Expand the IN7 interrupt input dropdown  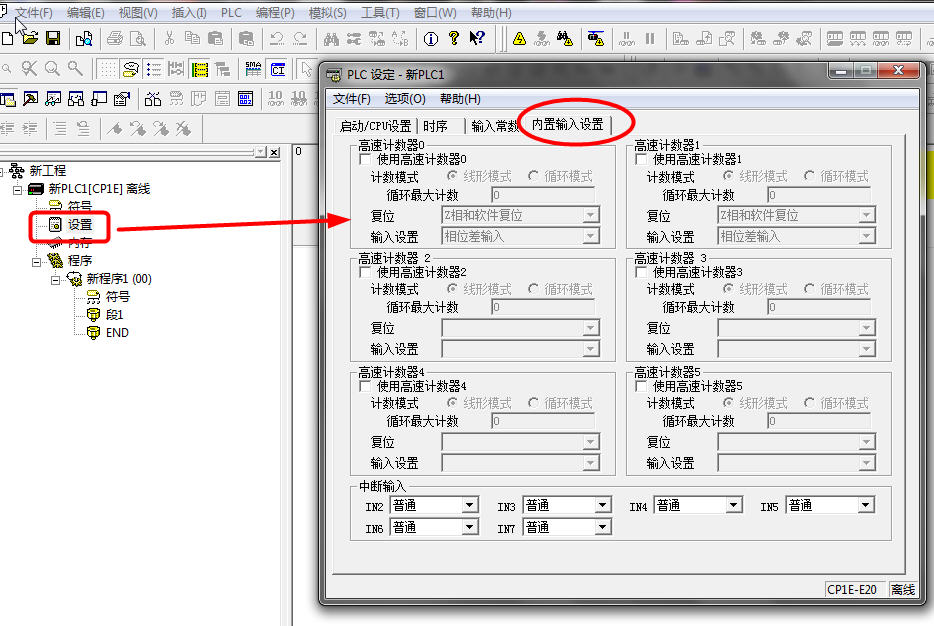coord(602,527)
